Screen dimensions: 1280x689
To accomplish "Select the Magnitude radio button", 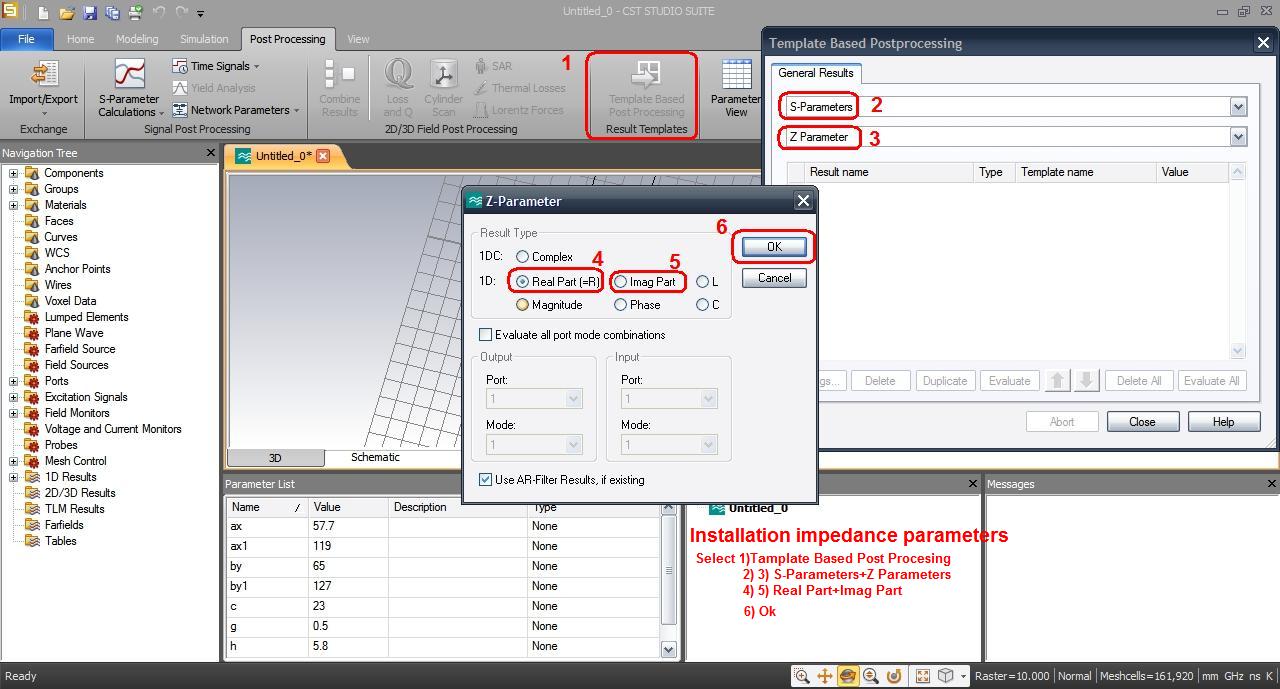I will click(522, 305).
